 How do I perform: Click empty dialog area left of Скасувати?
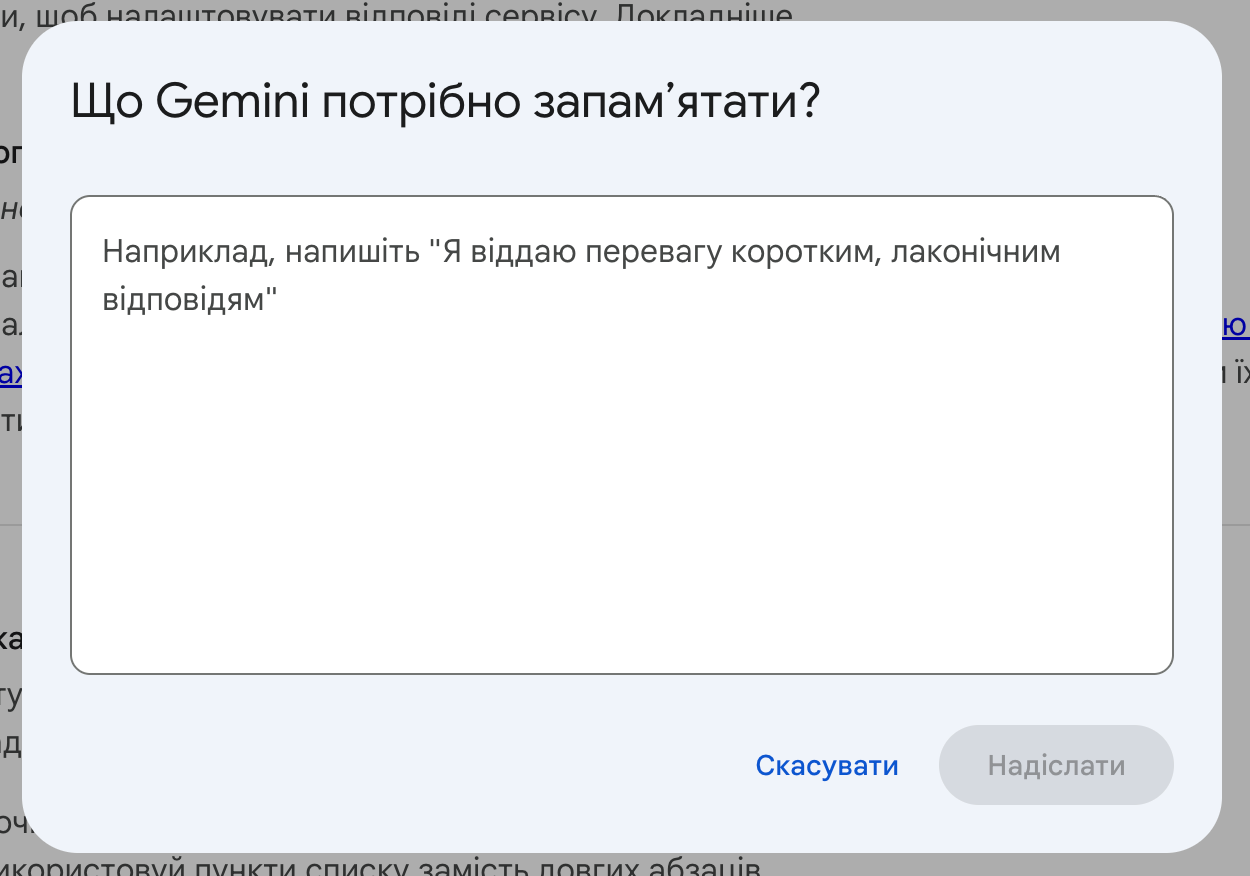400,766
